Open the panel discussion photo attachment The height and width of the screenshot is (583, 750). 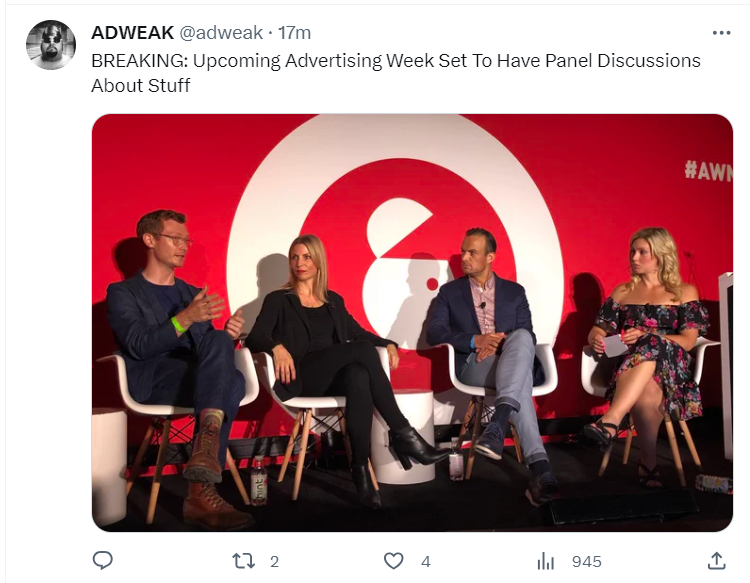coord(412,323)
